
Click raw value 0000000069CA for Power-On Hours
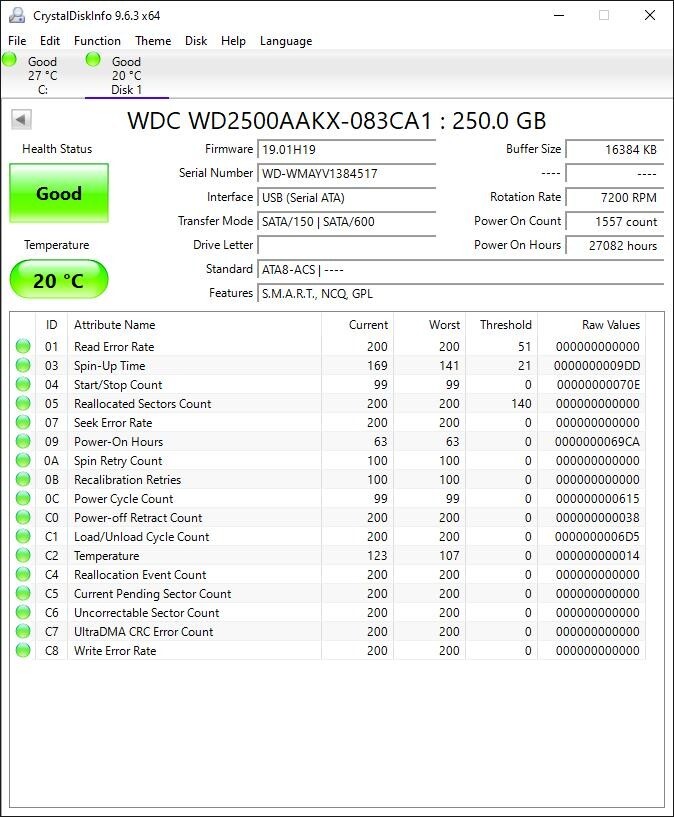pyautogui.click(x=597, y=442)
